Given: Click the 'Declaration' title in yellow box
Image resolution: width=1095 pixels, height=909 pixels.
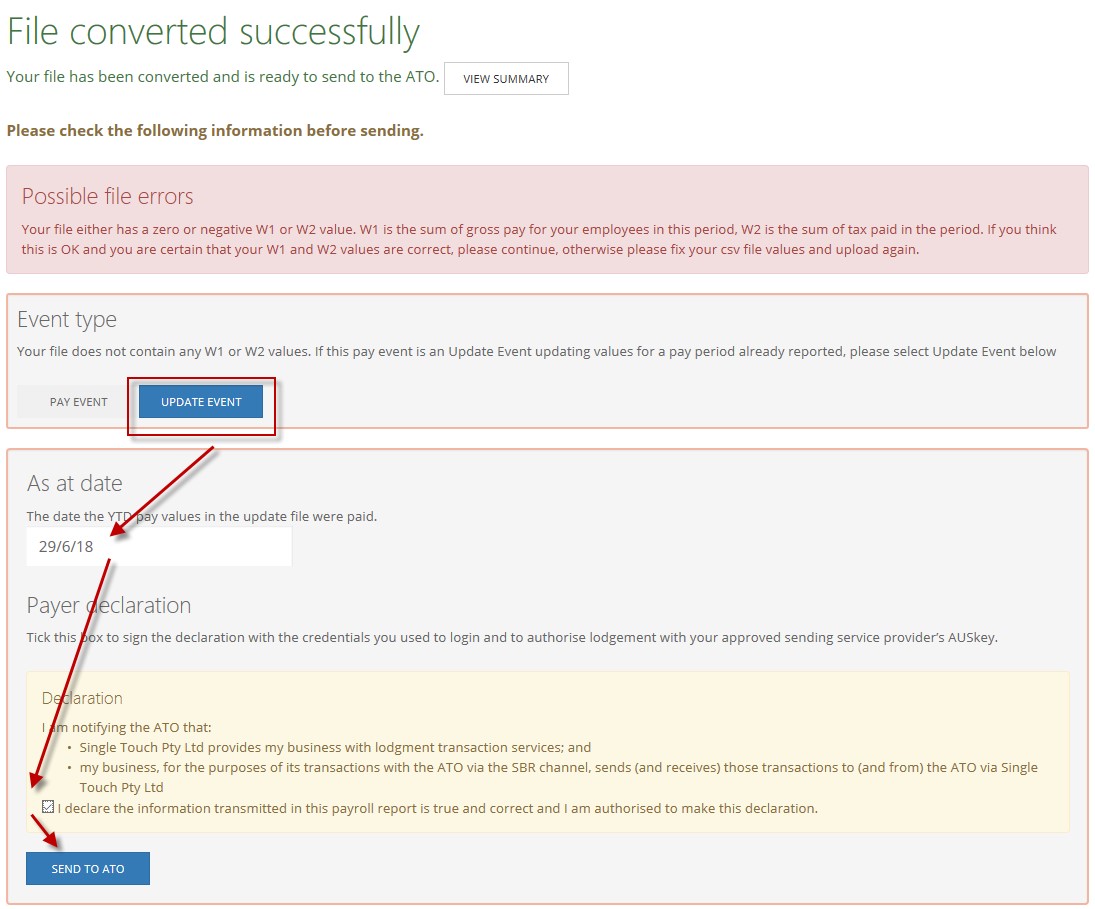Looking at the screenshot, I should pyautogui.click(x=82, y=698).
